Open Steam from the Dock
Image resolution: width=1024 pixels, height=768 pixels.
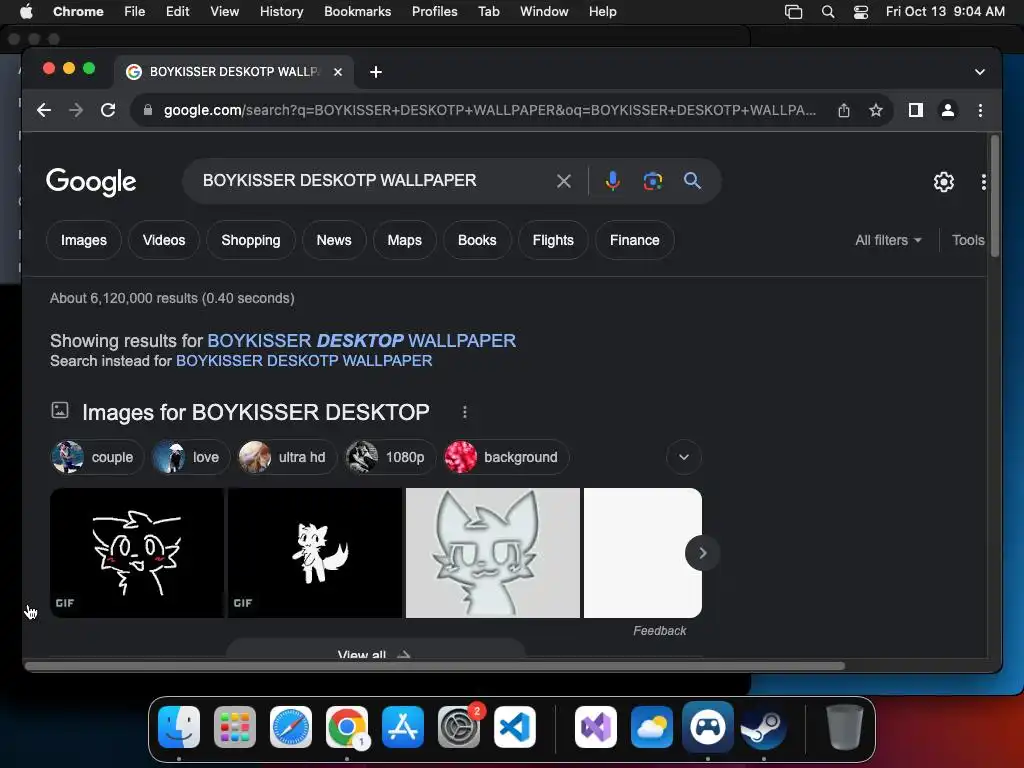pos(763,727)
